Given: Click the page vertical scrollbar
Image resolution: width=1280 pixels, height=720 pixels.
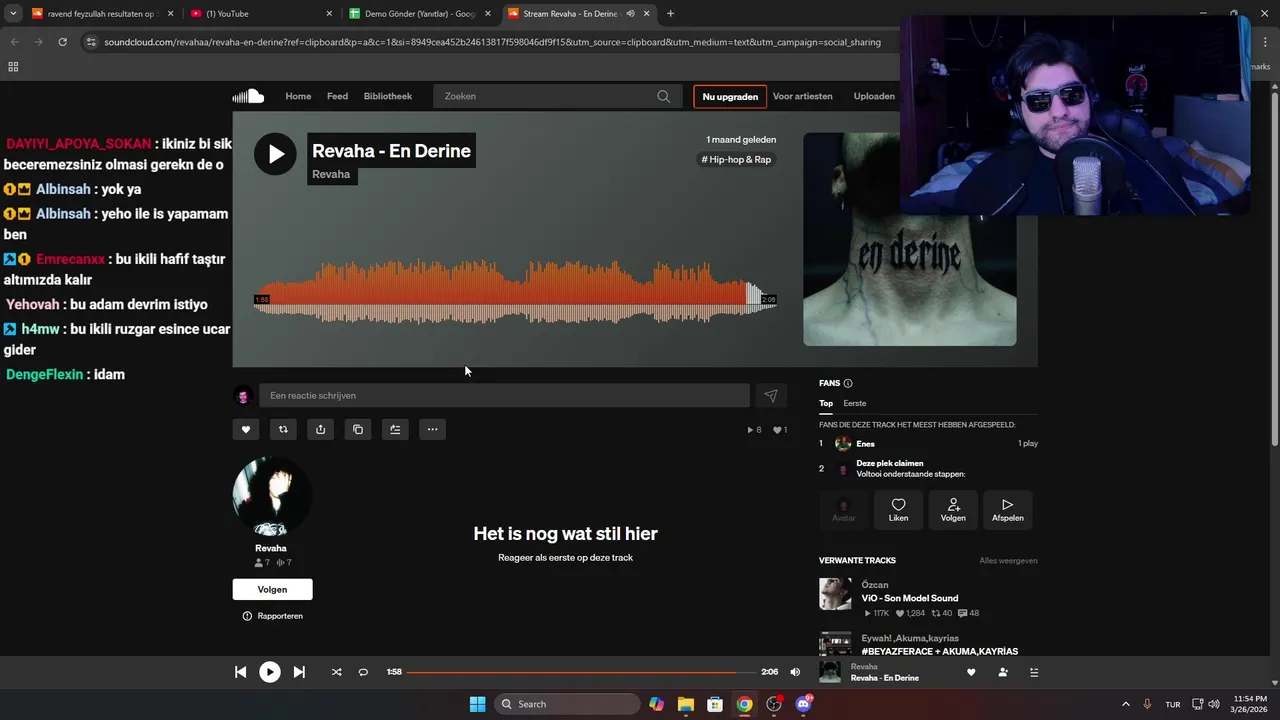Looking at the screenshot, I should 1274,270.
